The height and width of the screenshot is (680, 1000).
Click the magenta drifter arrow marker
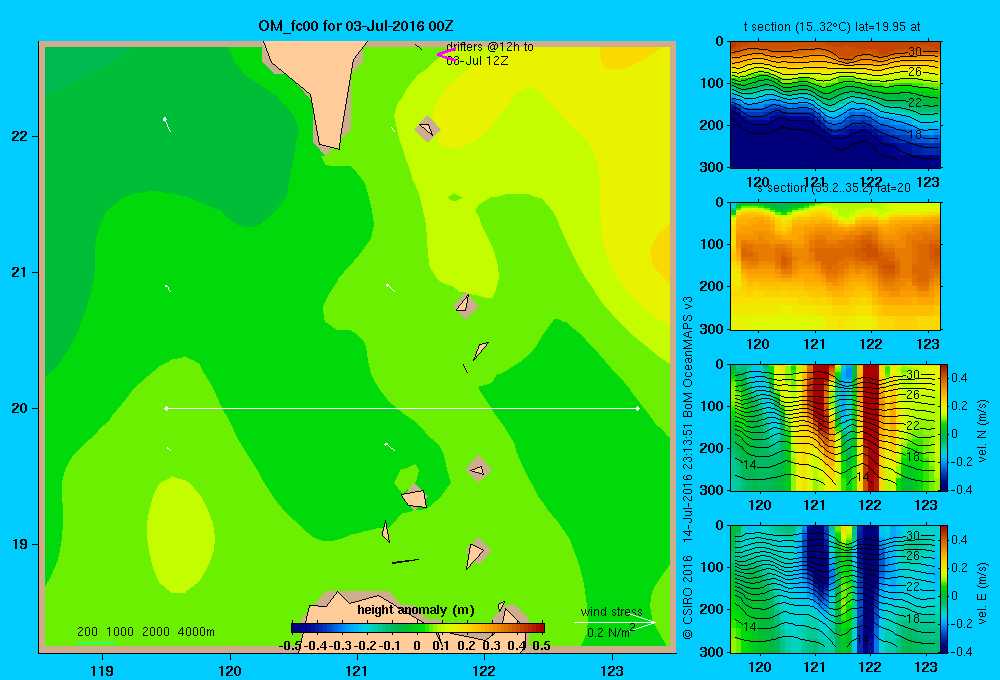[445, 54]
